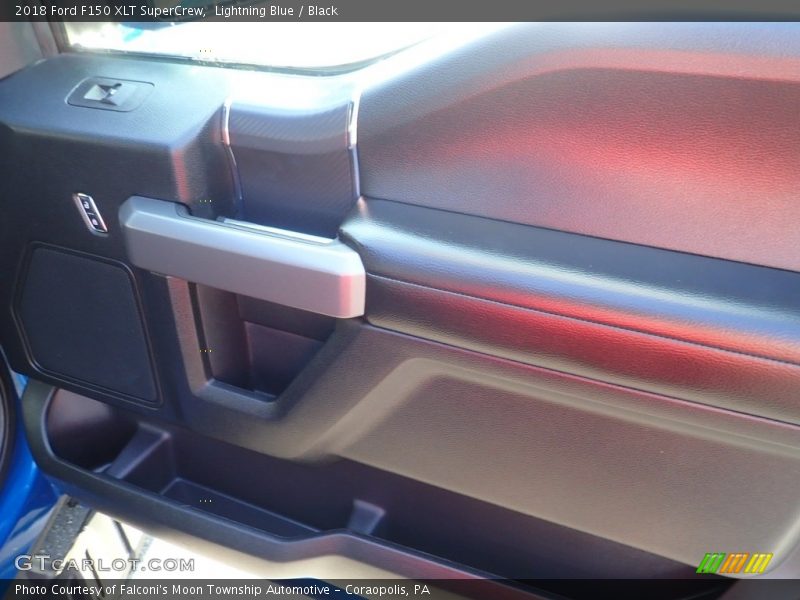
Task: Click the "Lightning Blue / Black" color label
Action: click(276, 11)
